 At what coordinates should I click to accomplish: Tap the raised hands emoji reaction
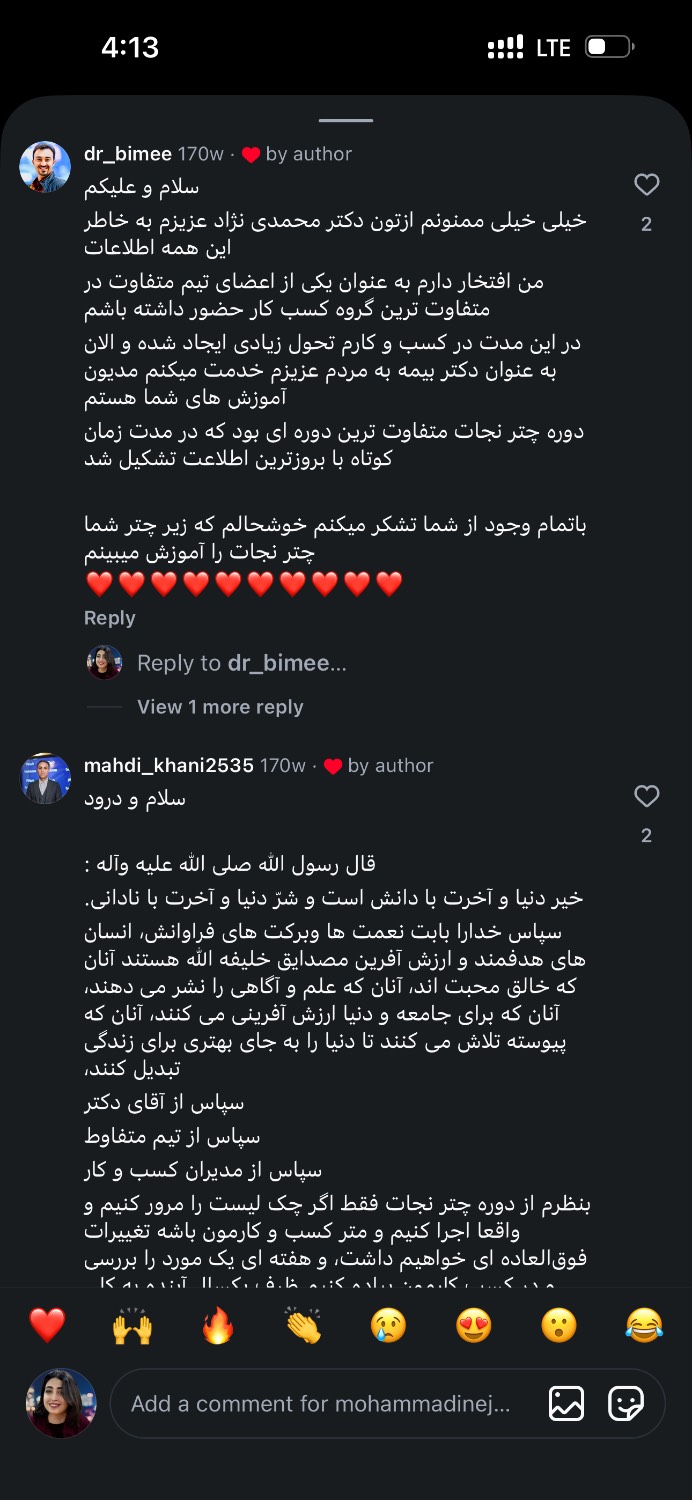tap(132, 1325)
